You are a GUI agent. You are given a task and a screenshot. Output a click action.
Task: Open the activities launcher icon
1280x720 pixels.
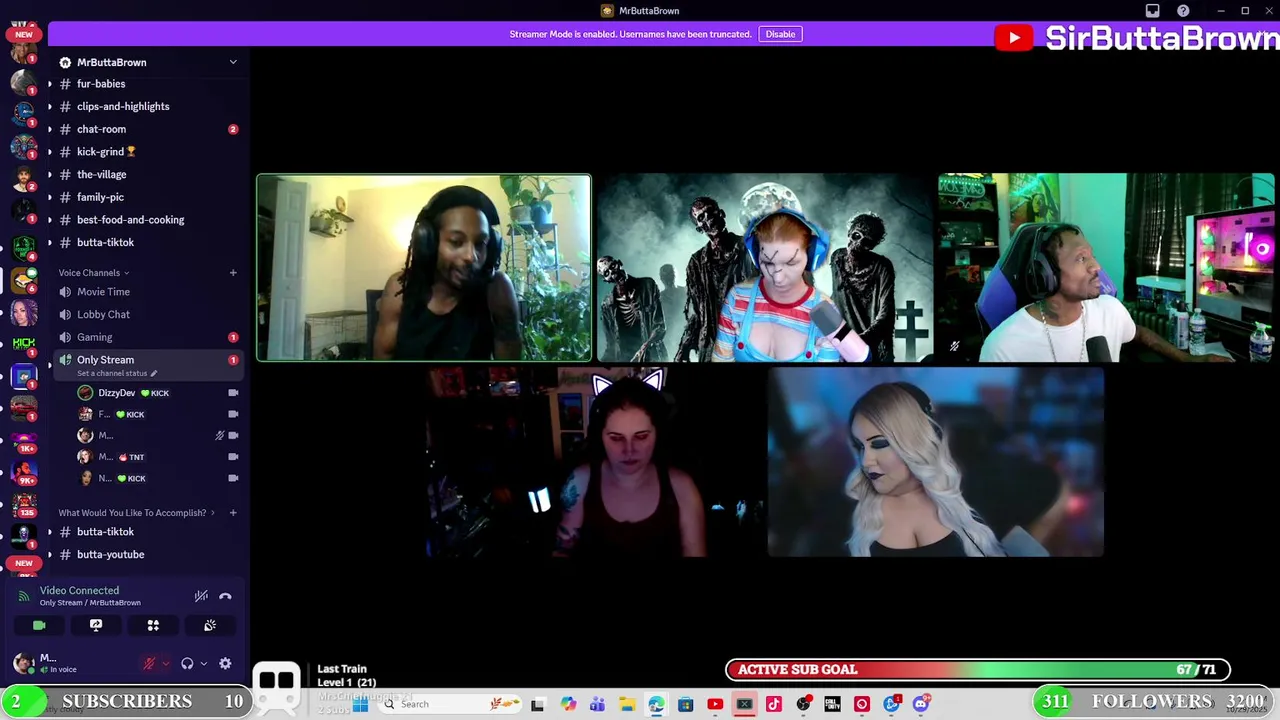click(153, 625)
